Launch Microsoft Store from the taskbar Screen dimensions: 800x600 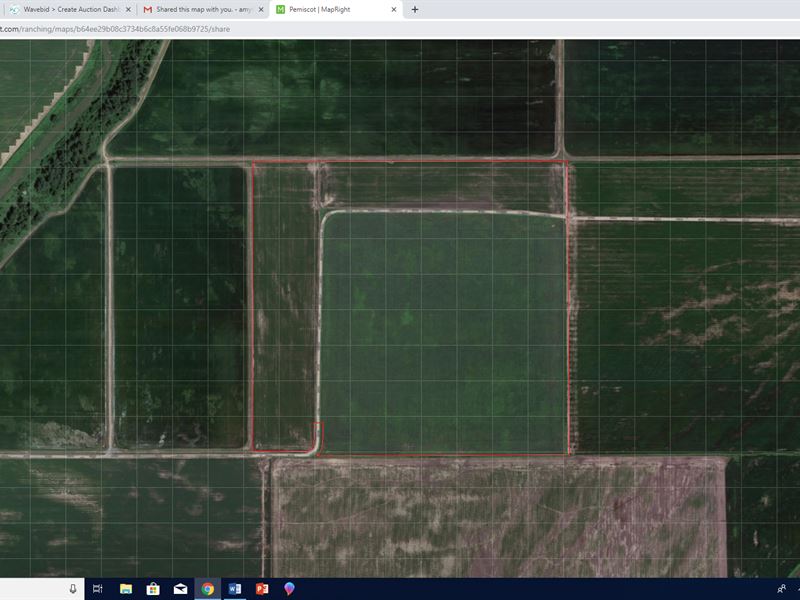pyautogui.click(x=152, y=590)
